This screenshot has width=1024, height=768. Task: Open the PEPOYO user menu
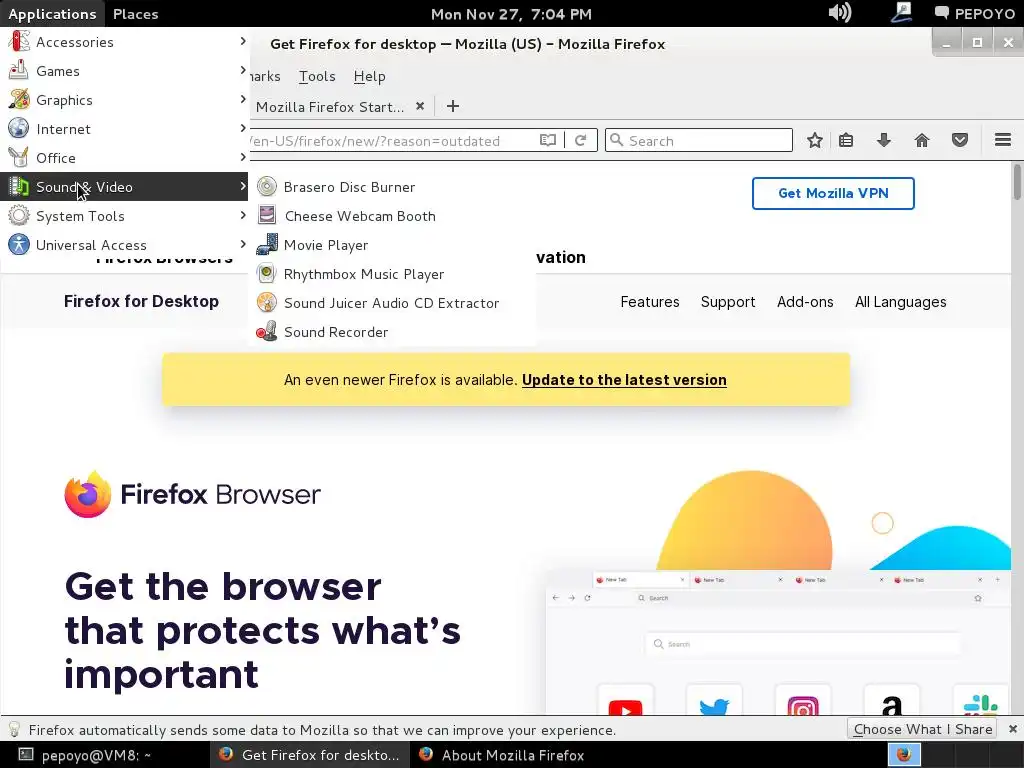[x=975, y=14]
